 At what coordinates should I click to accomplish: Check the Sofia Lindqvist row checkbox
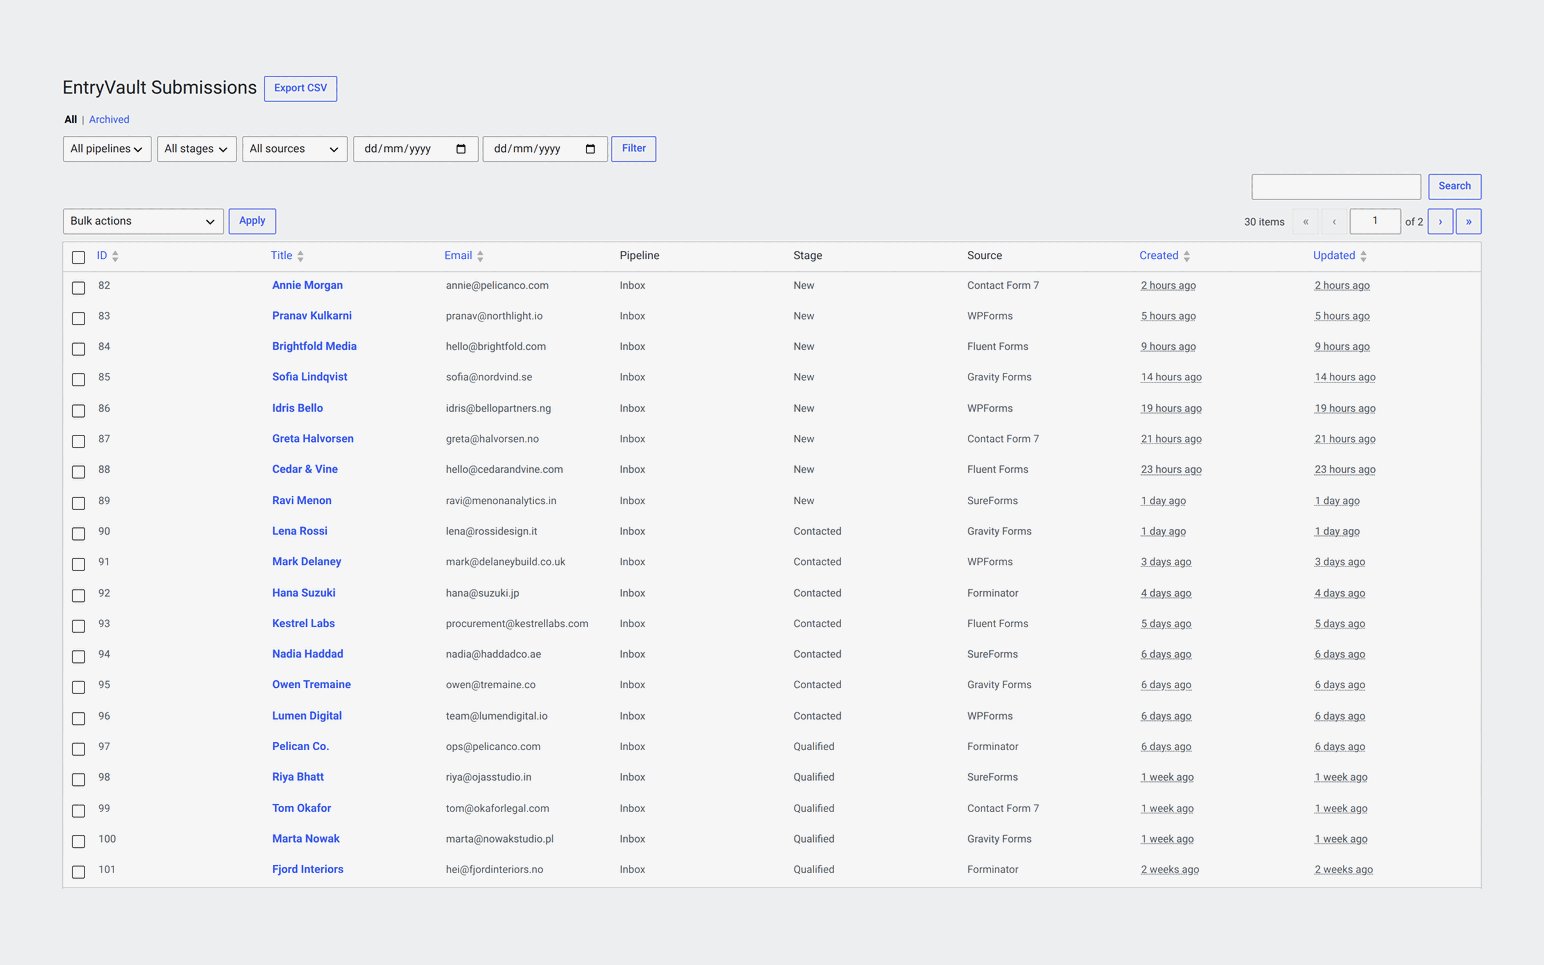click(78, 379)
